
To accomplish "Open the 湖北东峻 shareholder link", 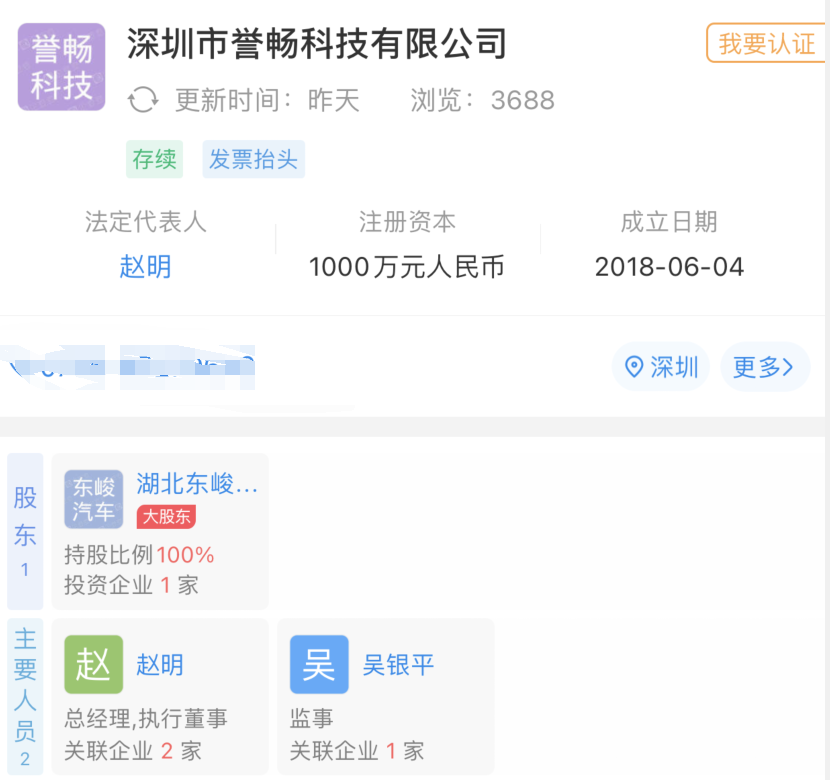I will click(x=197, y=485).
